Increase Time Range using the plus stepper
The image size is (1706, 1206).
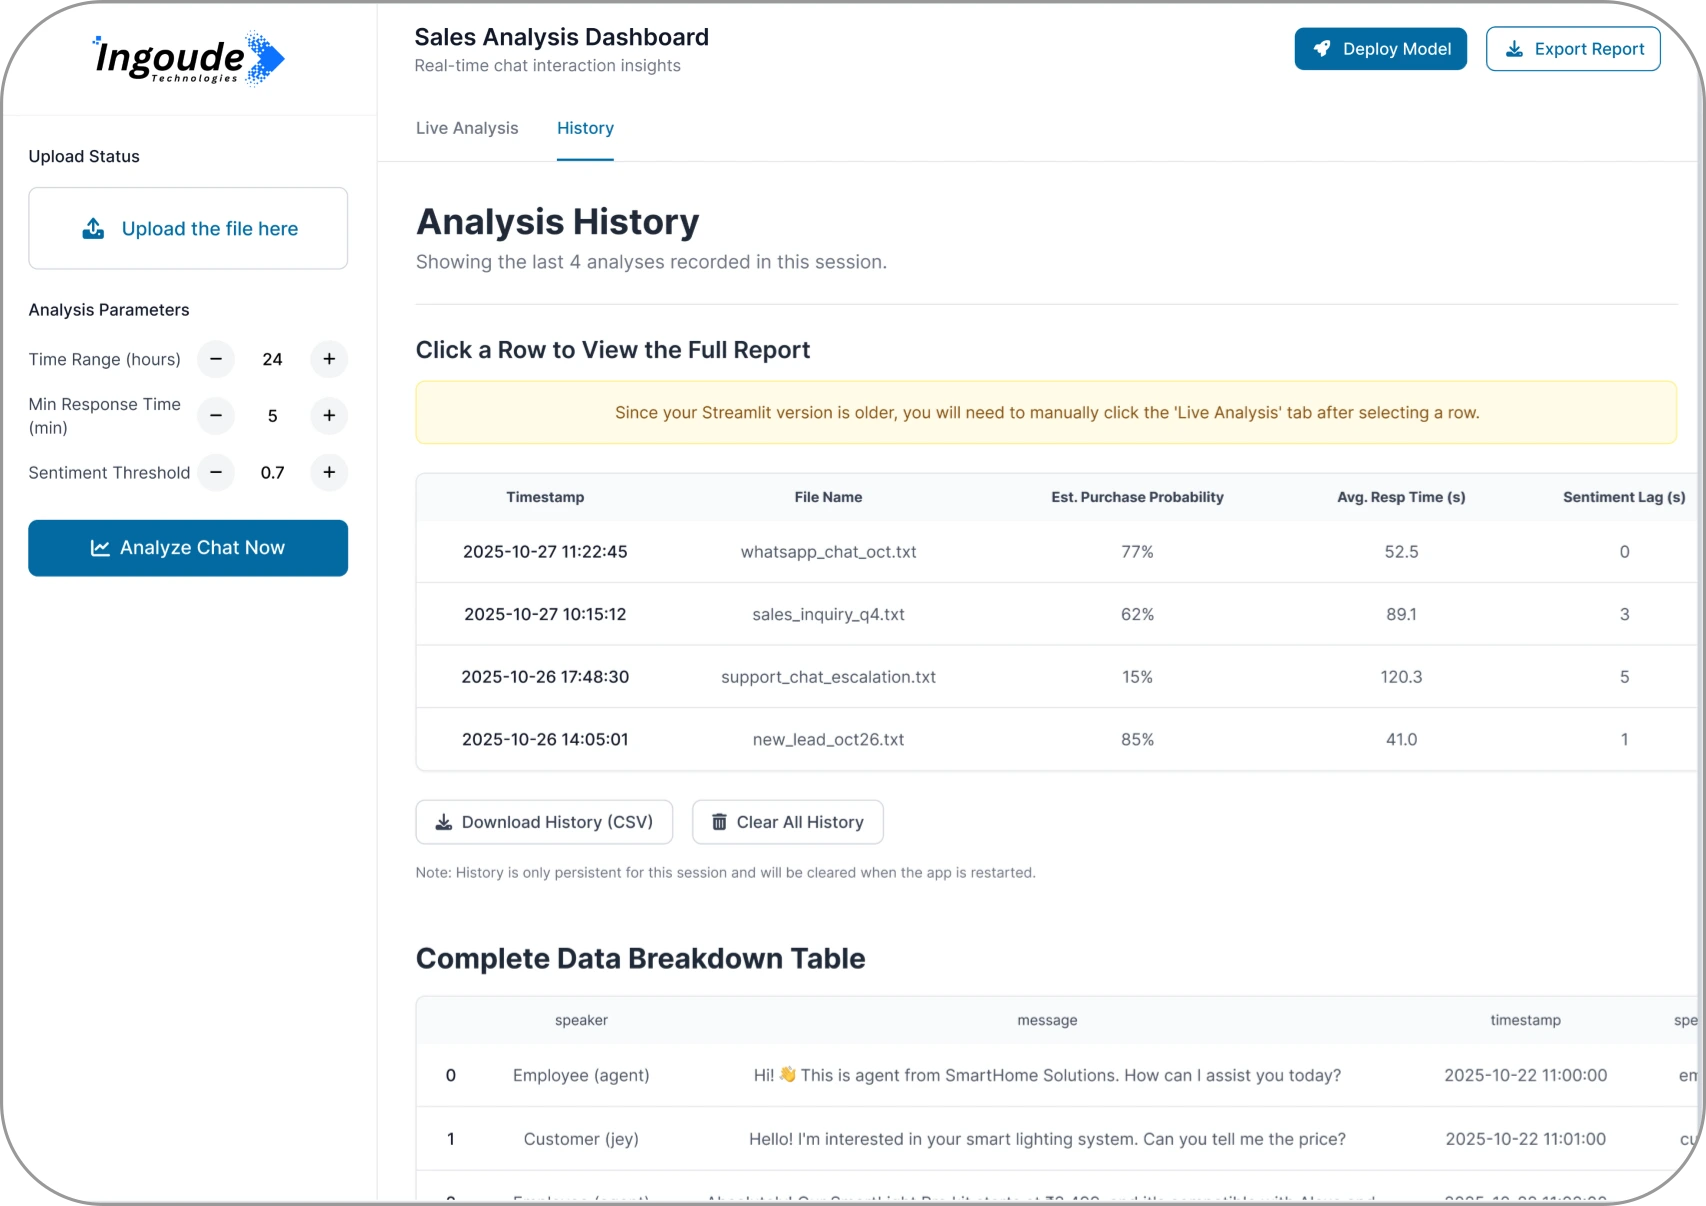click(x=328, y=359)
